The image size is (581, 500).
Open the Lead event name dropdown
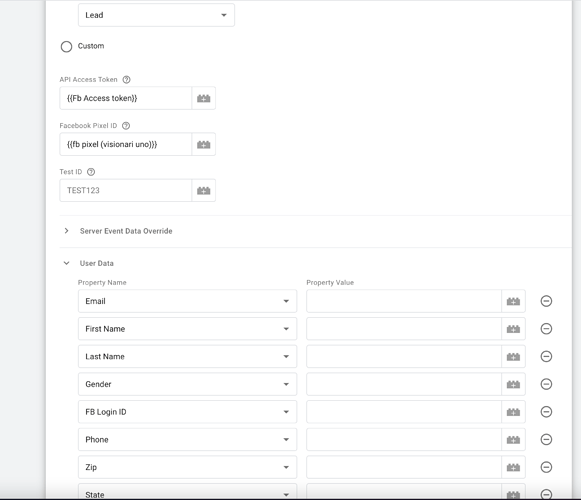pyautogui.click(x=156, y=15)
